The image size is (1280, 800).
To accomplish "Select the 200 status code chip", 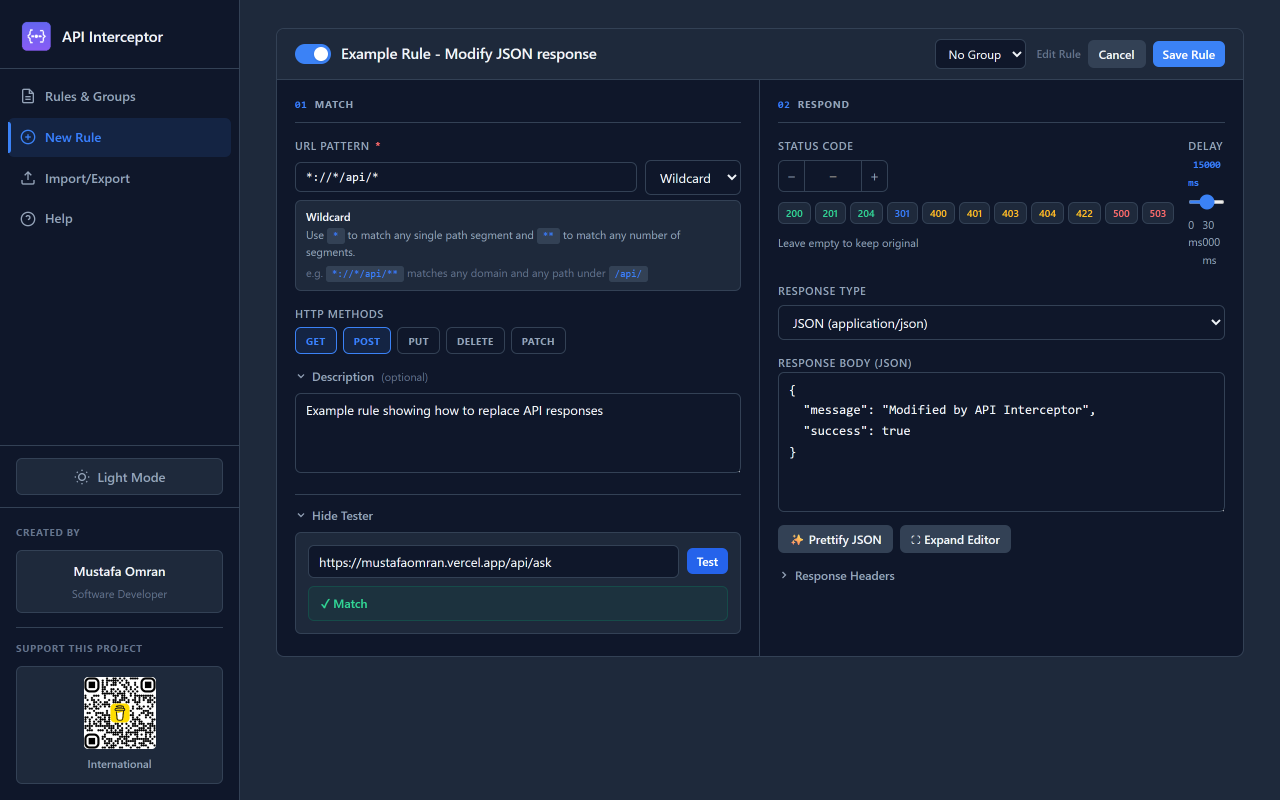I will pos(794,213).
